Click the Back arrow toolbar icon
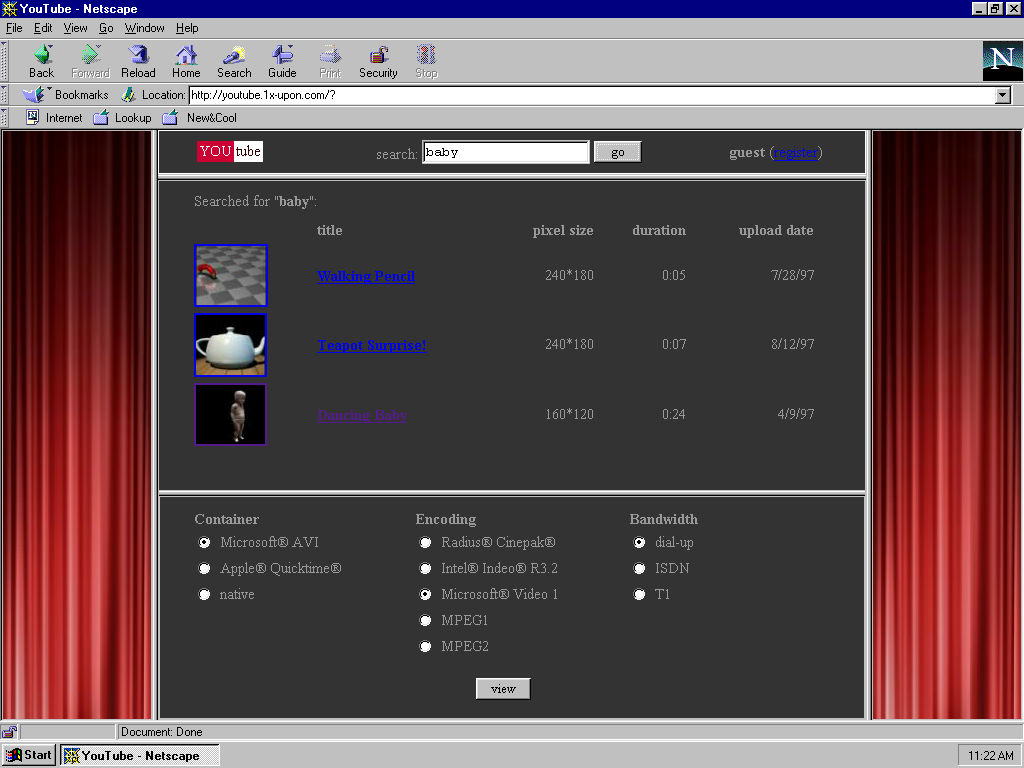1024x768 pixels. coord(42,56)
